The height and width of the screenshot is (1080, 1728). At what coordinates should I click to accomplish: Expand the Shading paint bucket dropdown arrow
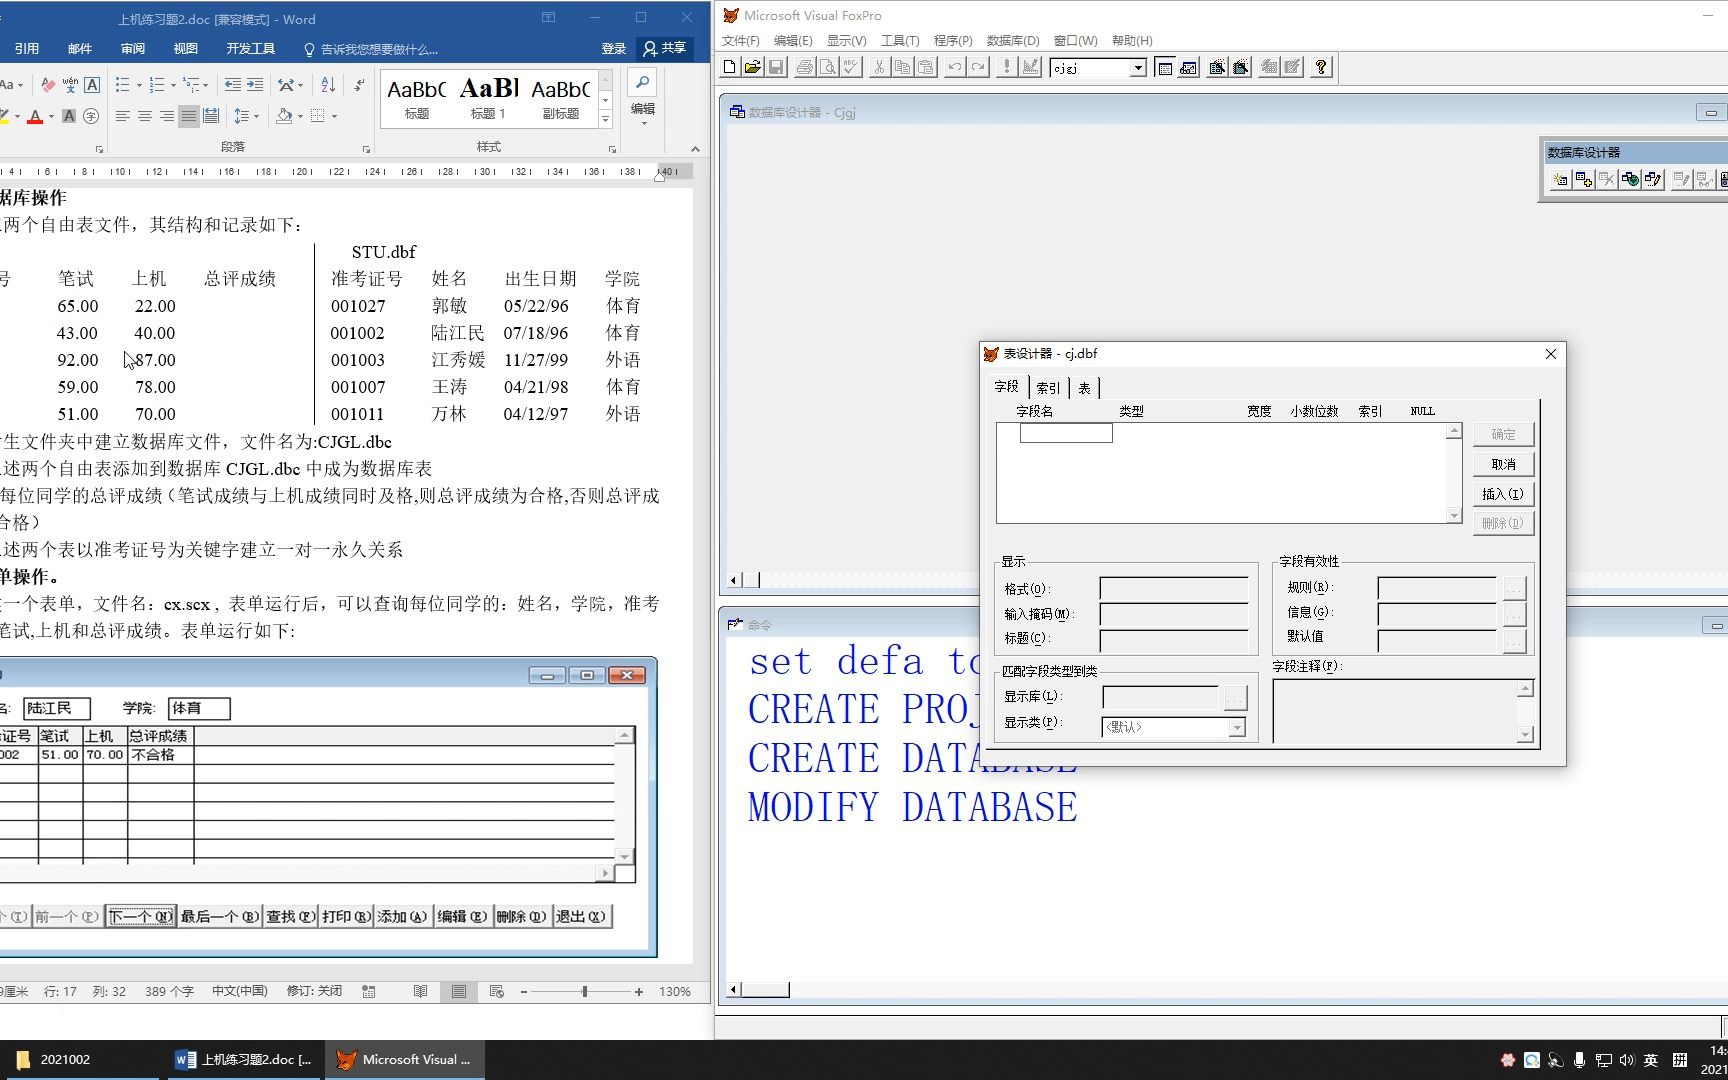point(300,116)
